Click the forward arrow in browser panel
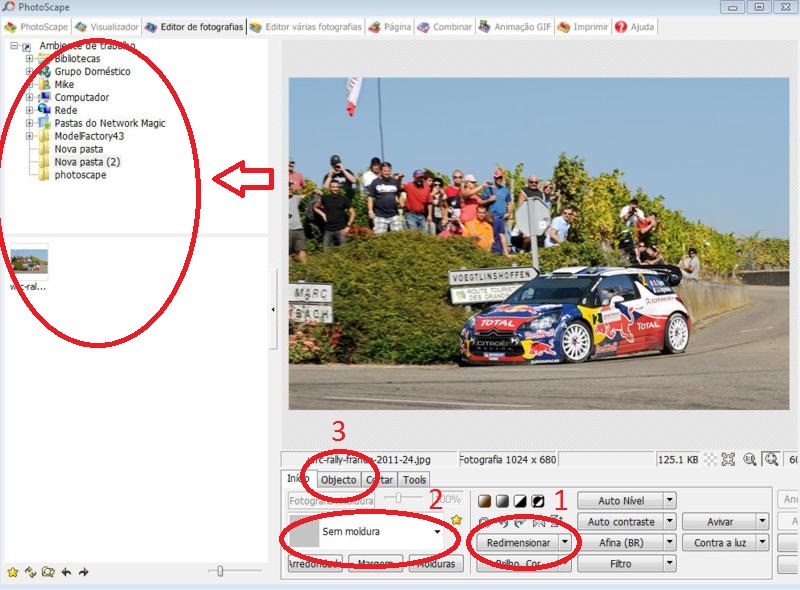800x590 pixels. click(x=84, y=572)
